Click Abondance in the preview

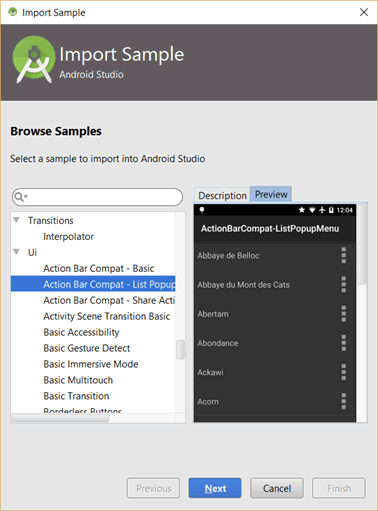[218, 343]
